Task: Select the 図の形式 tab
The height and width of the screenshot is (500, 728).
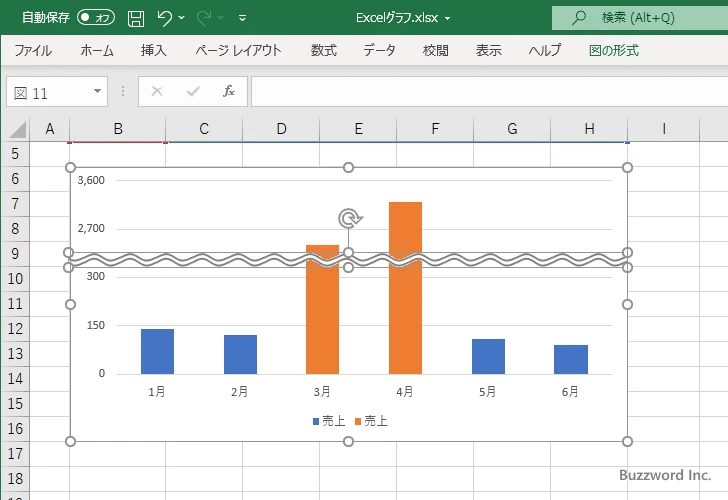Action: [x=614, y=50]
